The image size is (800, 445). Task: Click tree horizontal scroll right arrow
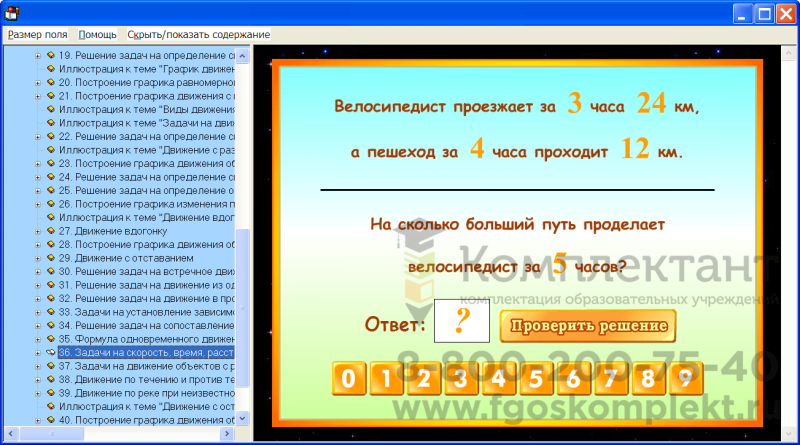pos(228,434)
